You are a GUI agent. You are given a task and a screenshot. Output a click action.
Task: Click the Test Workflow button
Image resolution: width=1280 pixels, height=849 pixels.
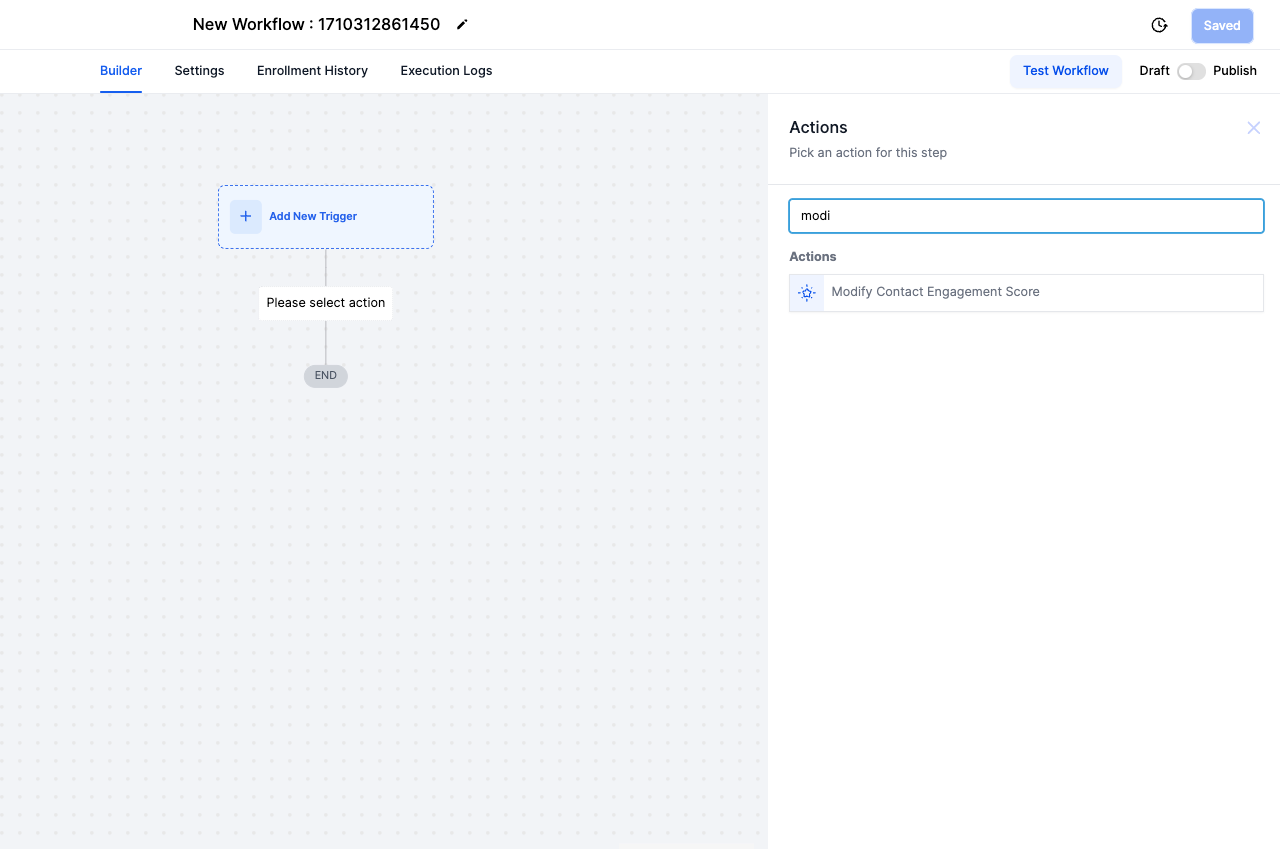(1066, 71)
